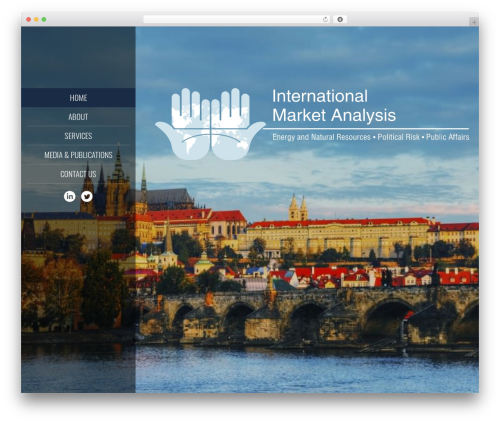
Task: Open the Twitter social icon
Action: 87,196
